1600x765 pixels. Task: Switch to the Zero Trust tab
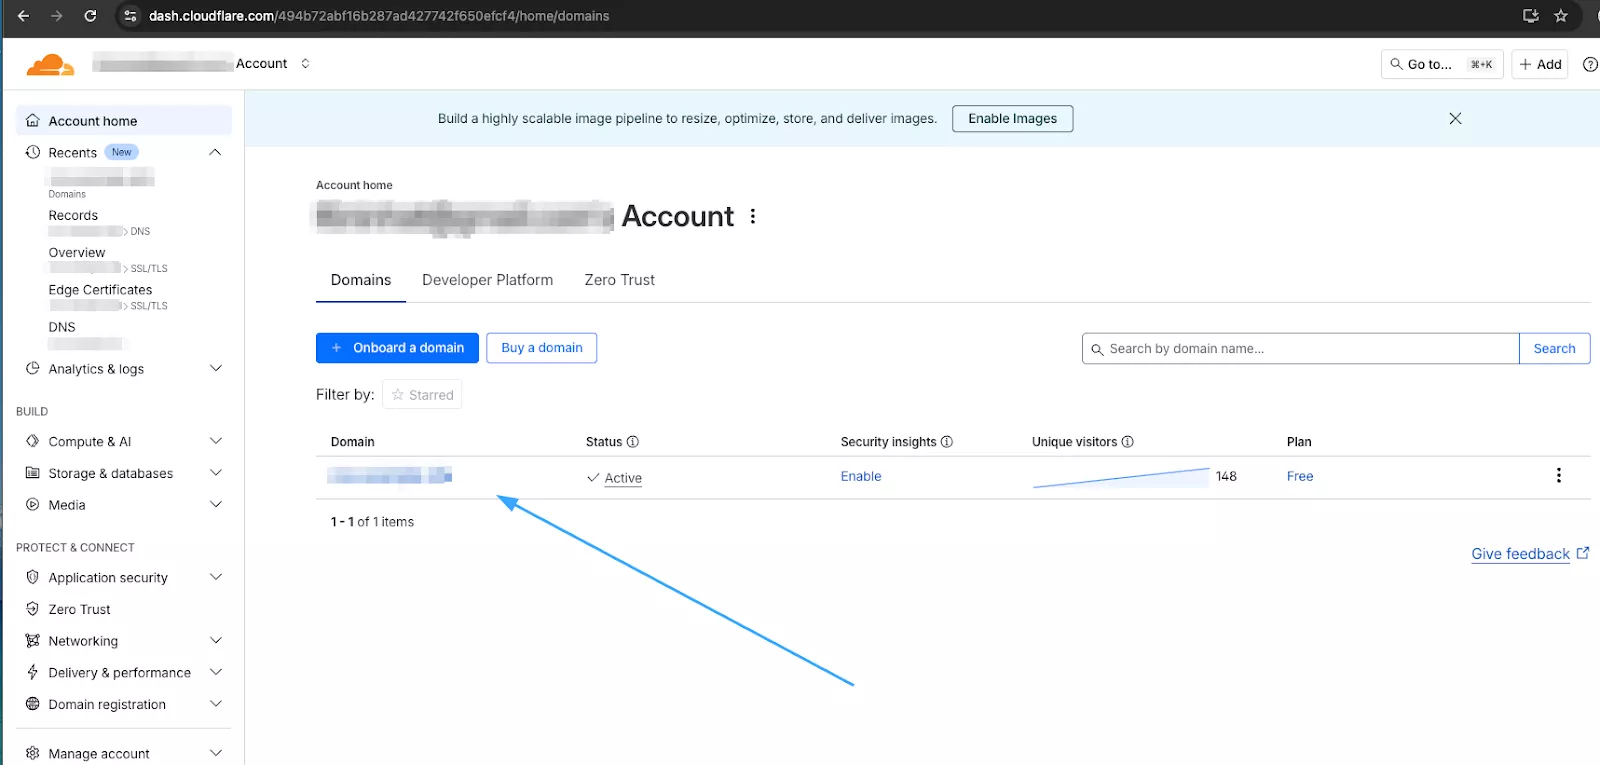(x=619, y=280)
